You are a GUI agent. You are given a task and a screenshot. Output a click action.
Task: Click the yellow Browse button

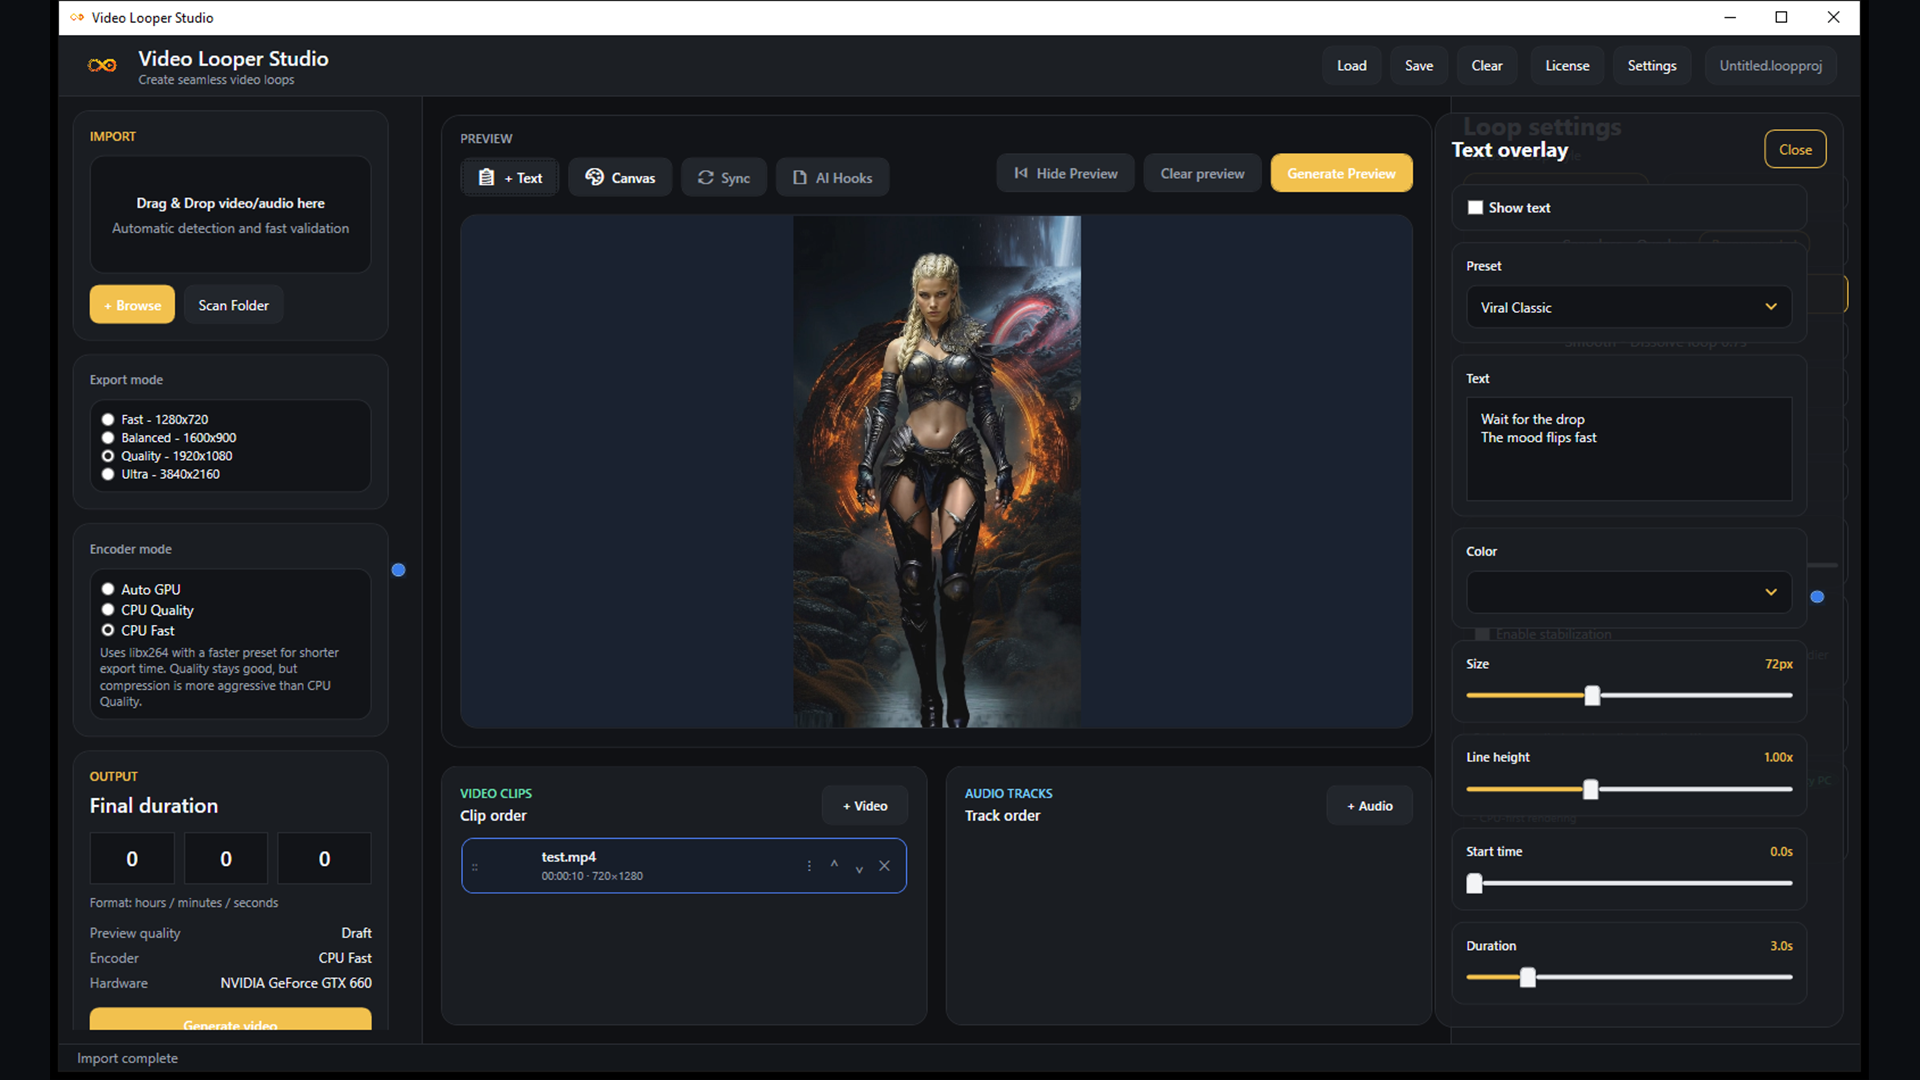coord(132,305)
